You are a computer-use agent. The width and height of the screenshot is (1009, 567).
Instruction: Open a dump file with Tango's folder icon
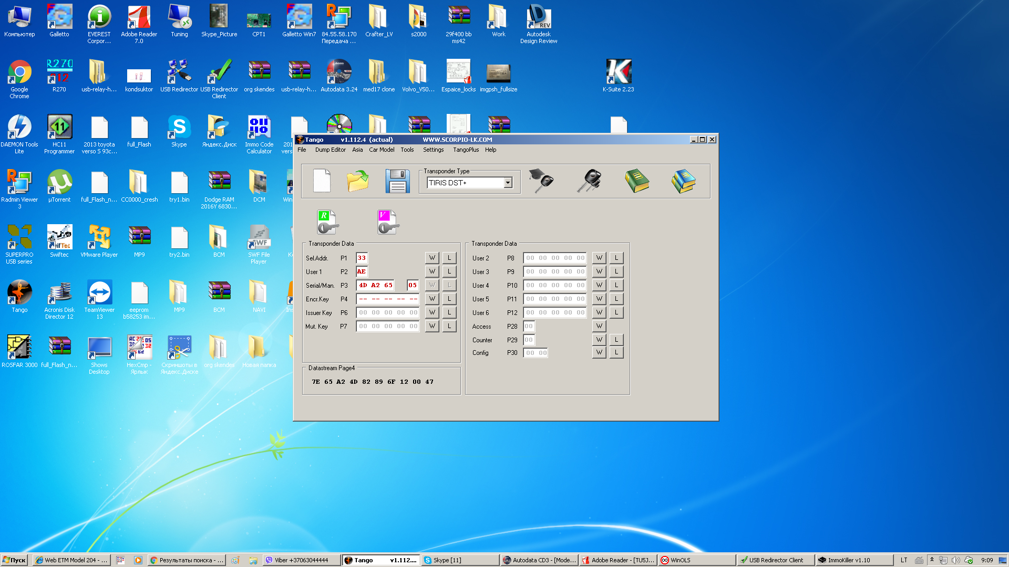tap(358, 181)
